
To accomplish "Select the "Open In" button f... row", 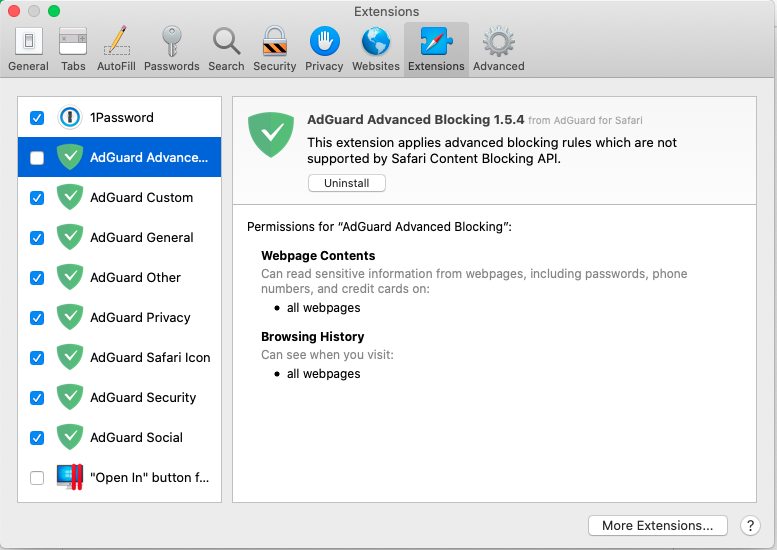I will tap(119, 478).
